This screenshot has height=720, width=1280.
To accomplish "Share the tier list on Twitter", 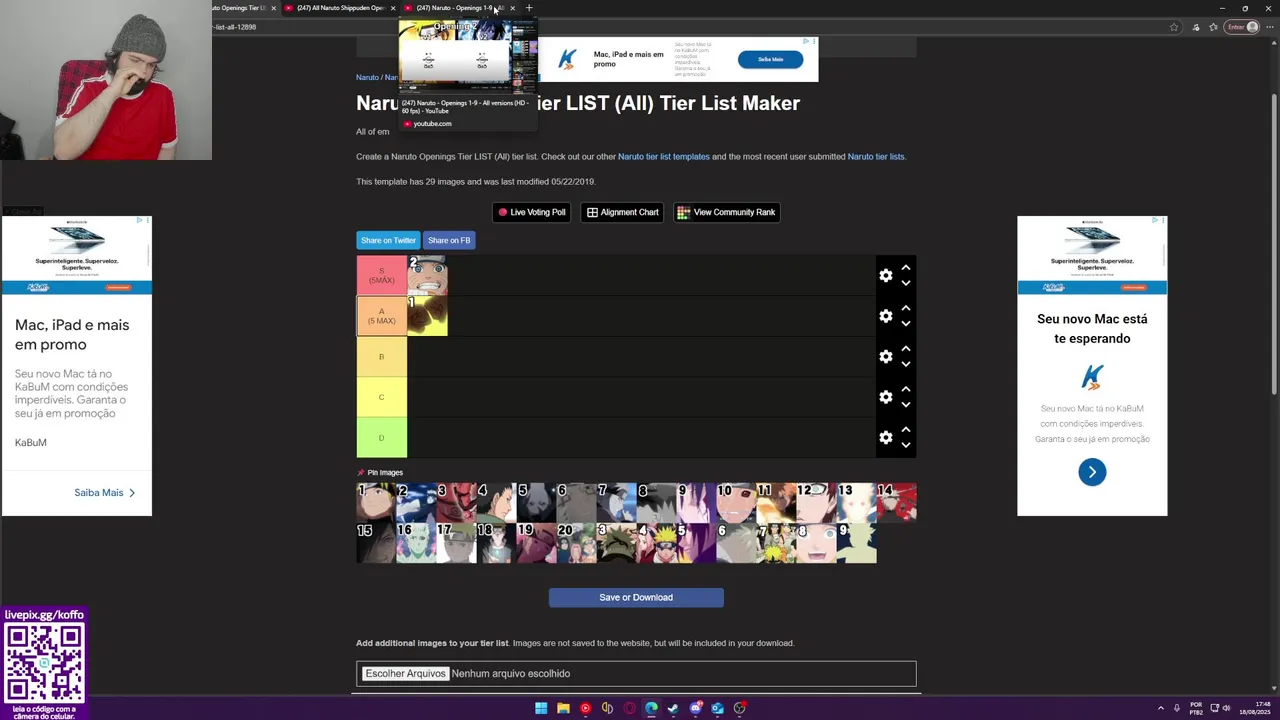I will click(x=388, y=240).
